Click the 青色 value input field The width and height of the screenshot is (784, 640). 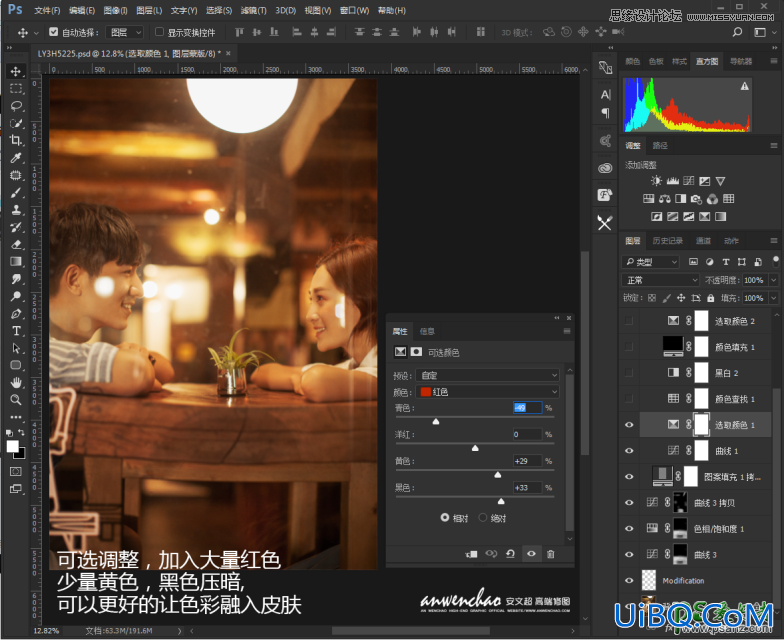point(528,408)
